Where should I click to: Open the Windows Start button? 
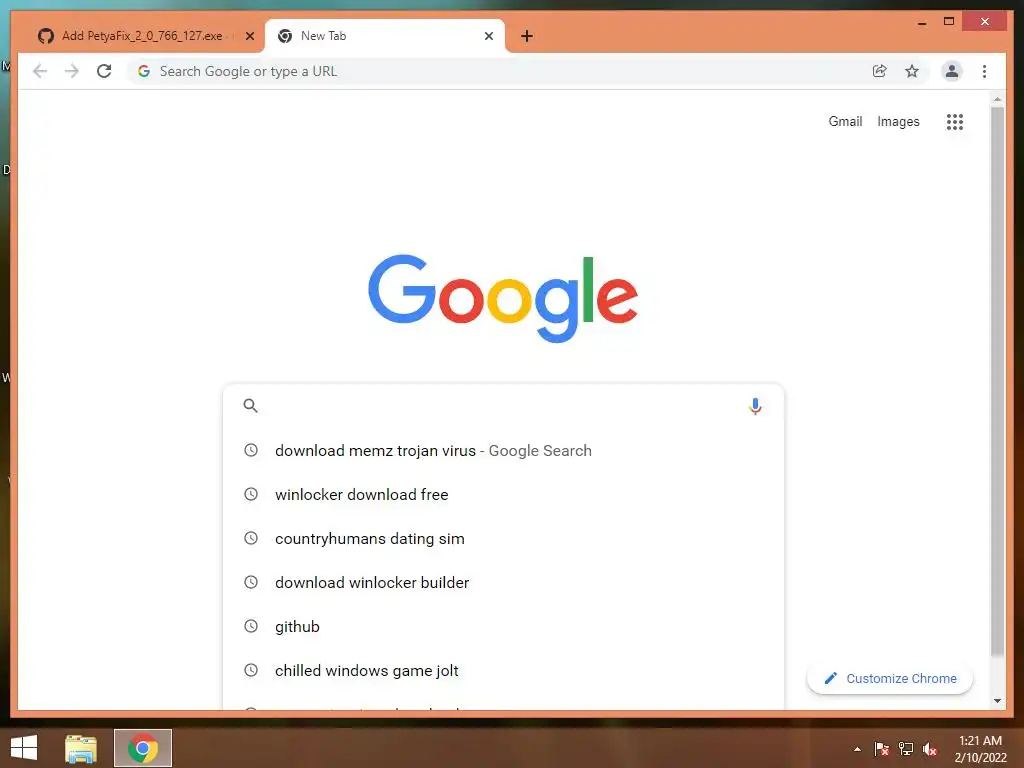pos(24,748)
